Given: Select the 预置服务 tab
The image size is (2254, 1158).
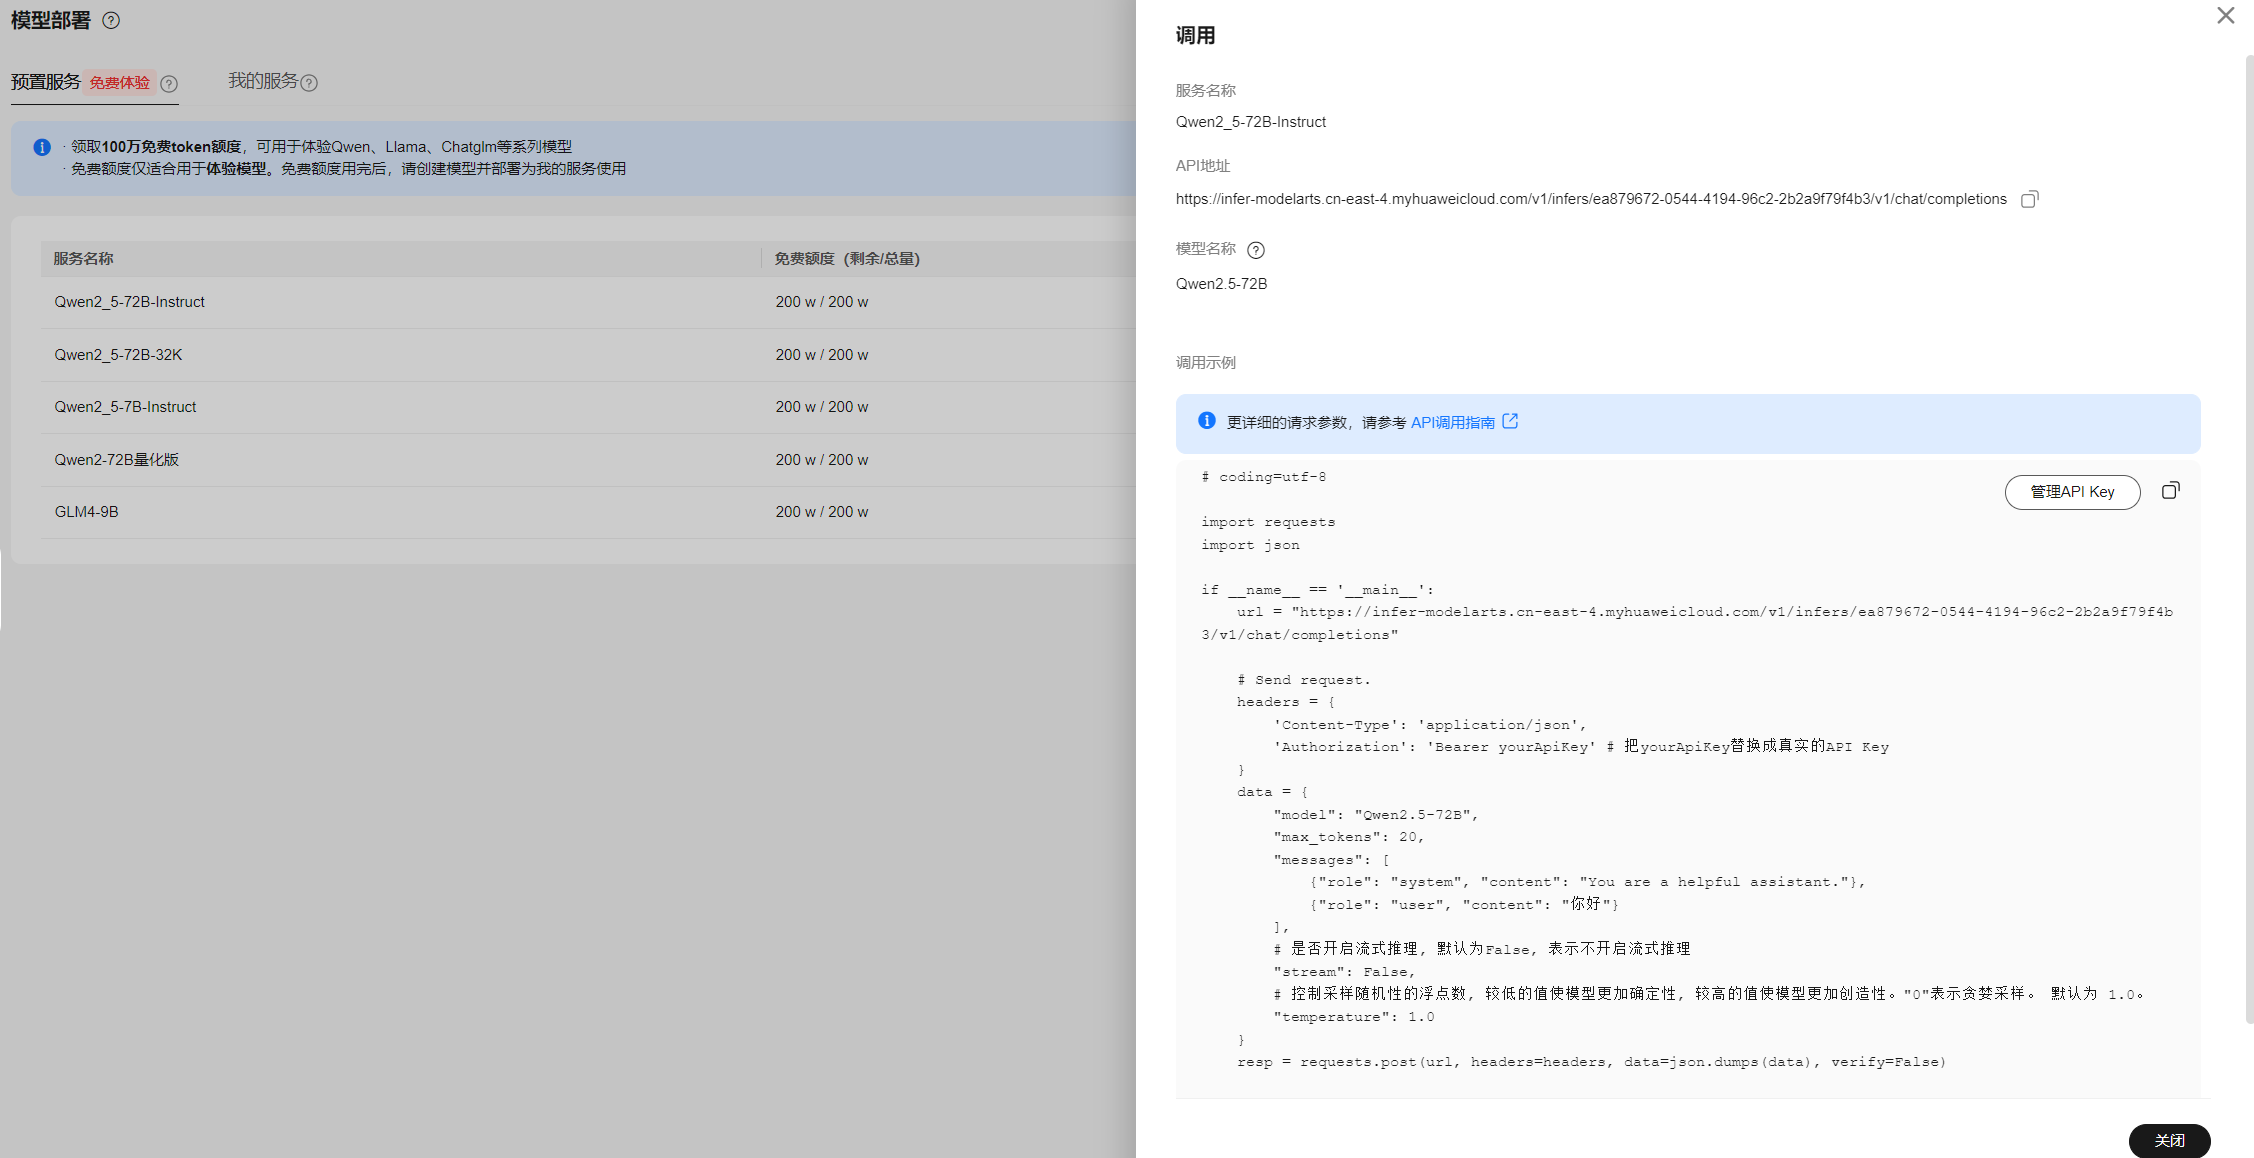Looking at the screenshot, I should [46, 82].
